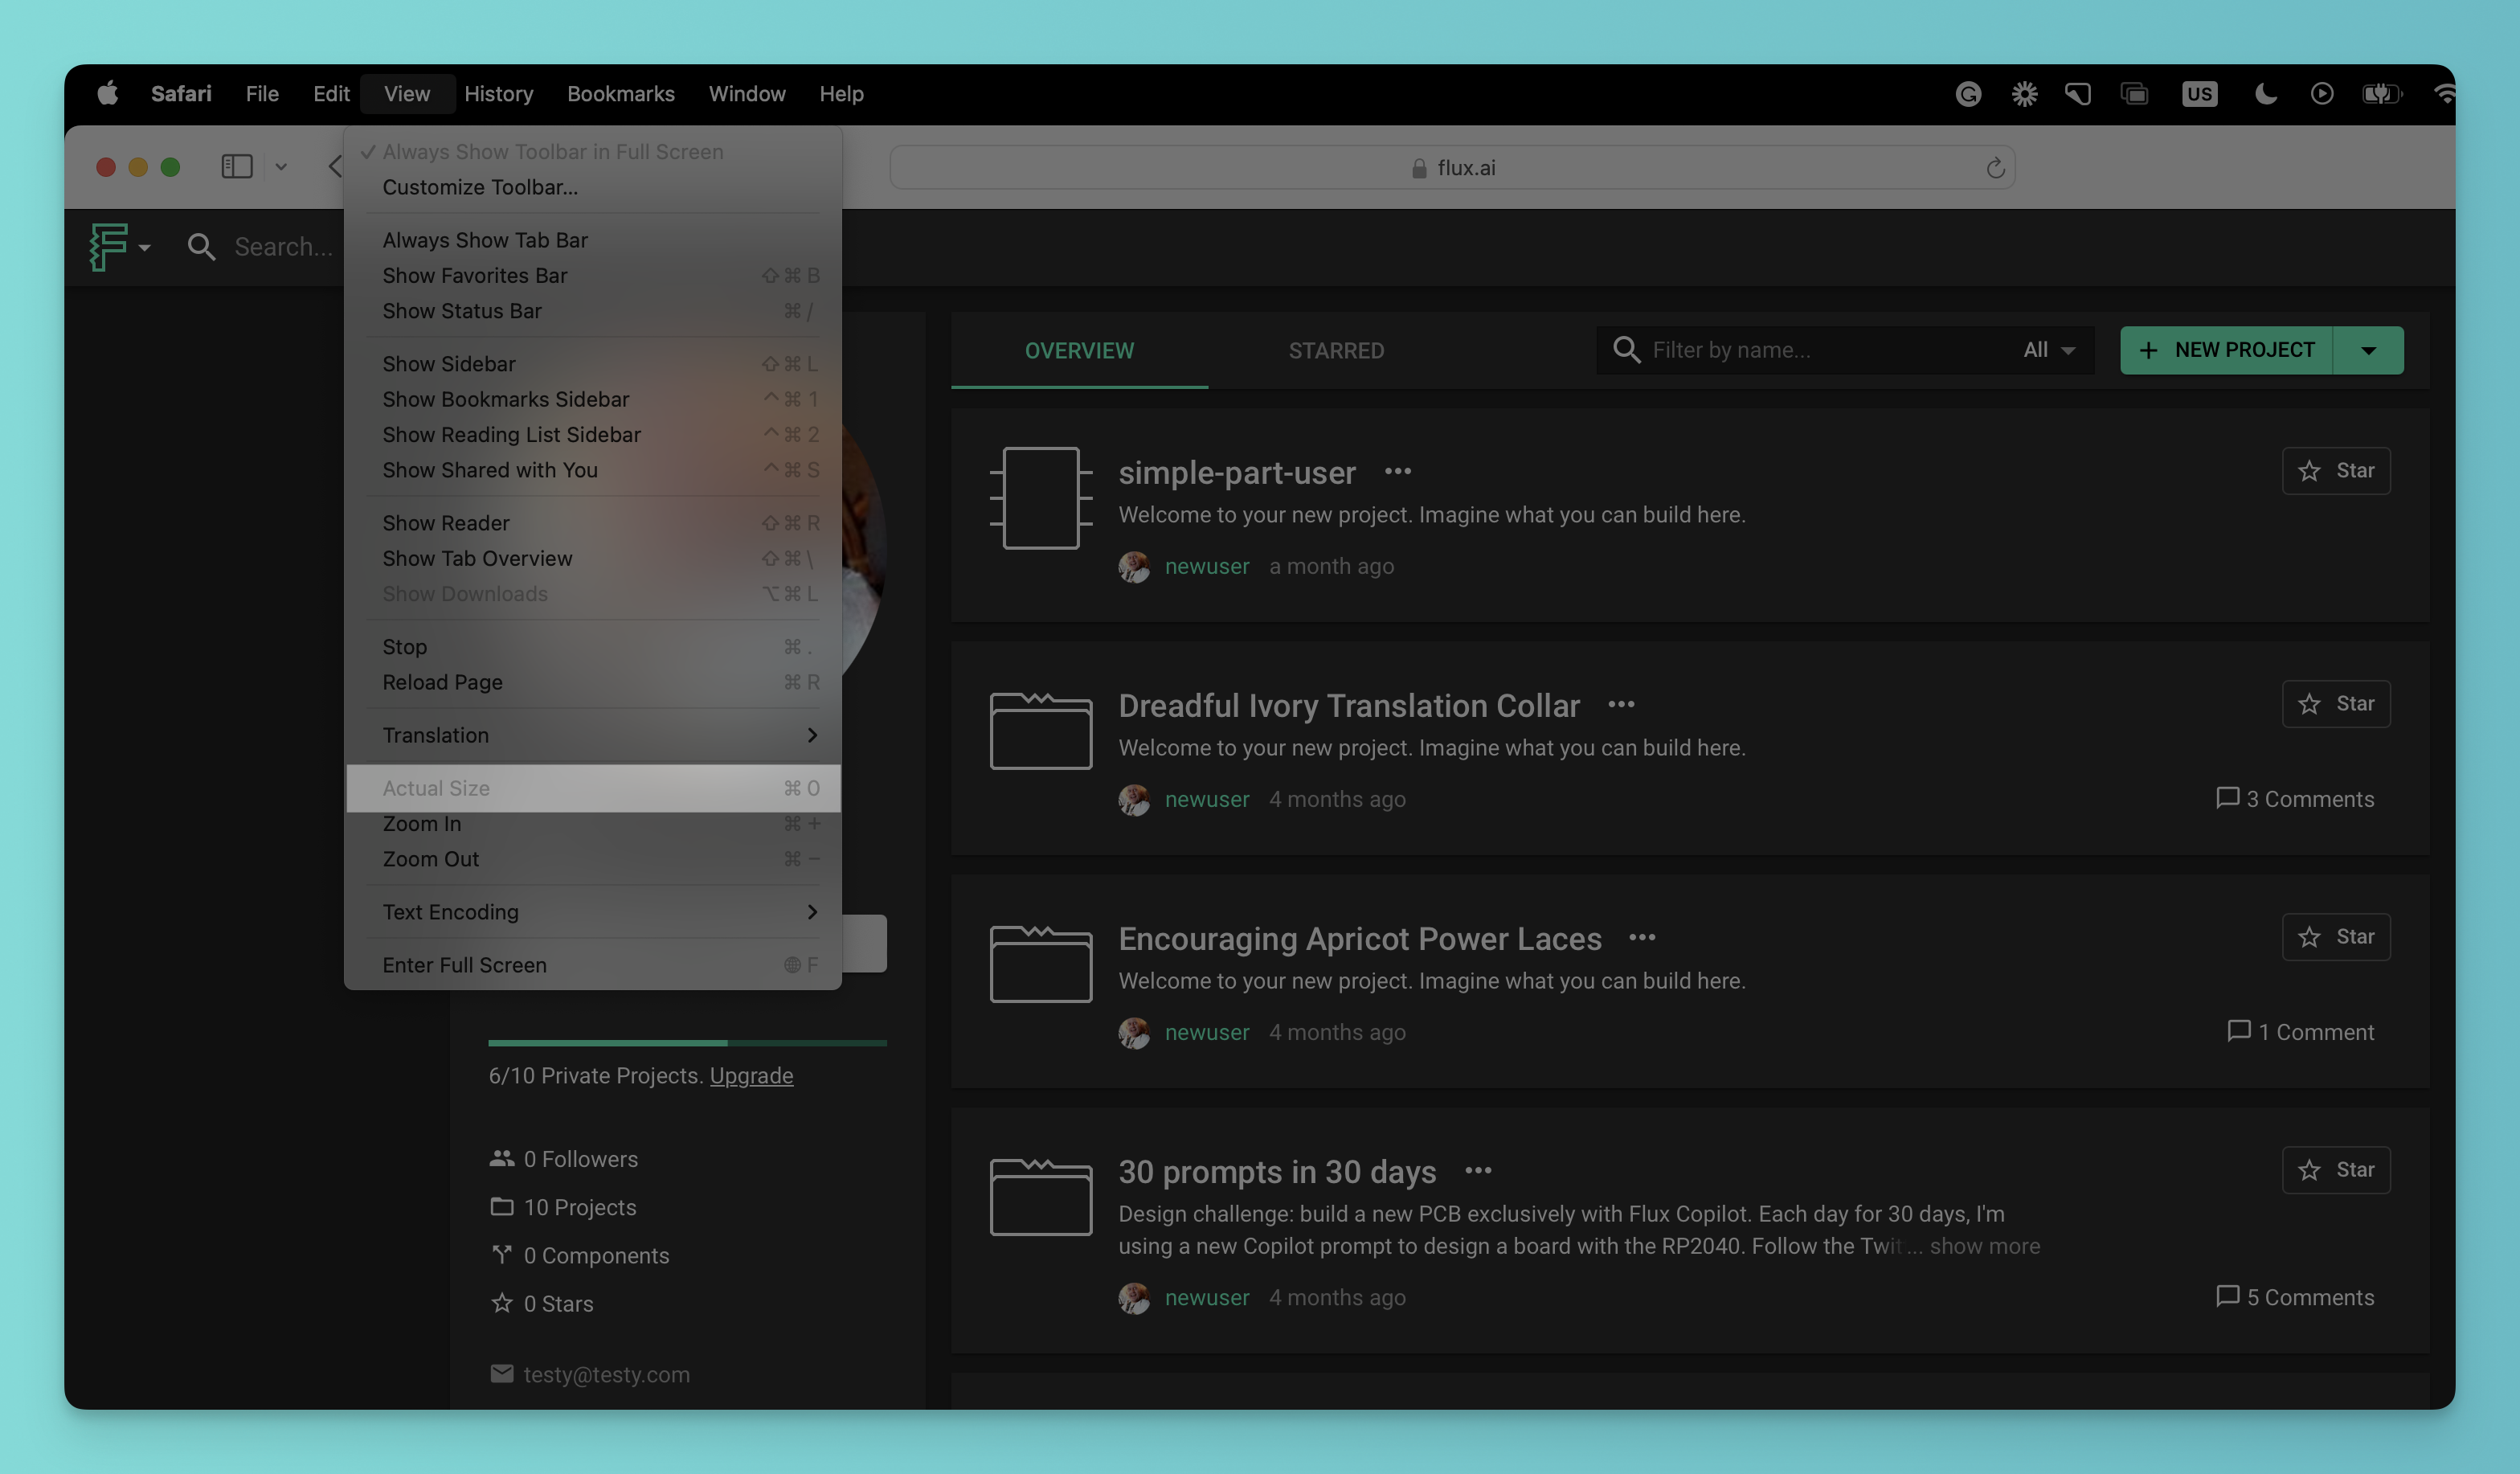The height and width of the screenshot is (1474, 2520).
Task: Open the Flux logo dropdown arrow
Action: (x=144, y=247)
